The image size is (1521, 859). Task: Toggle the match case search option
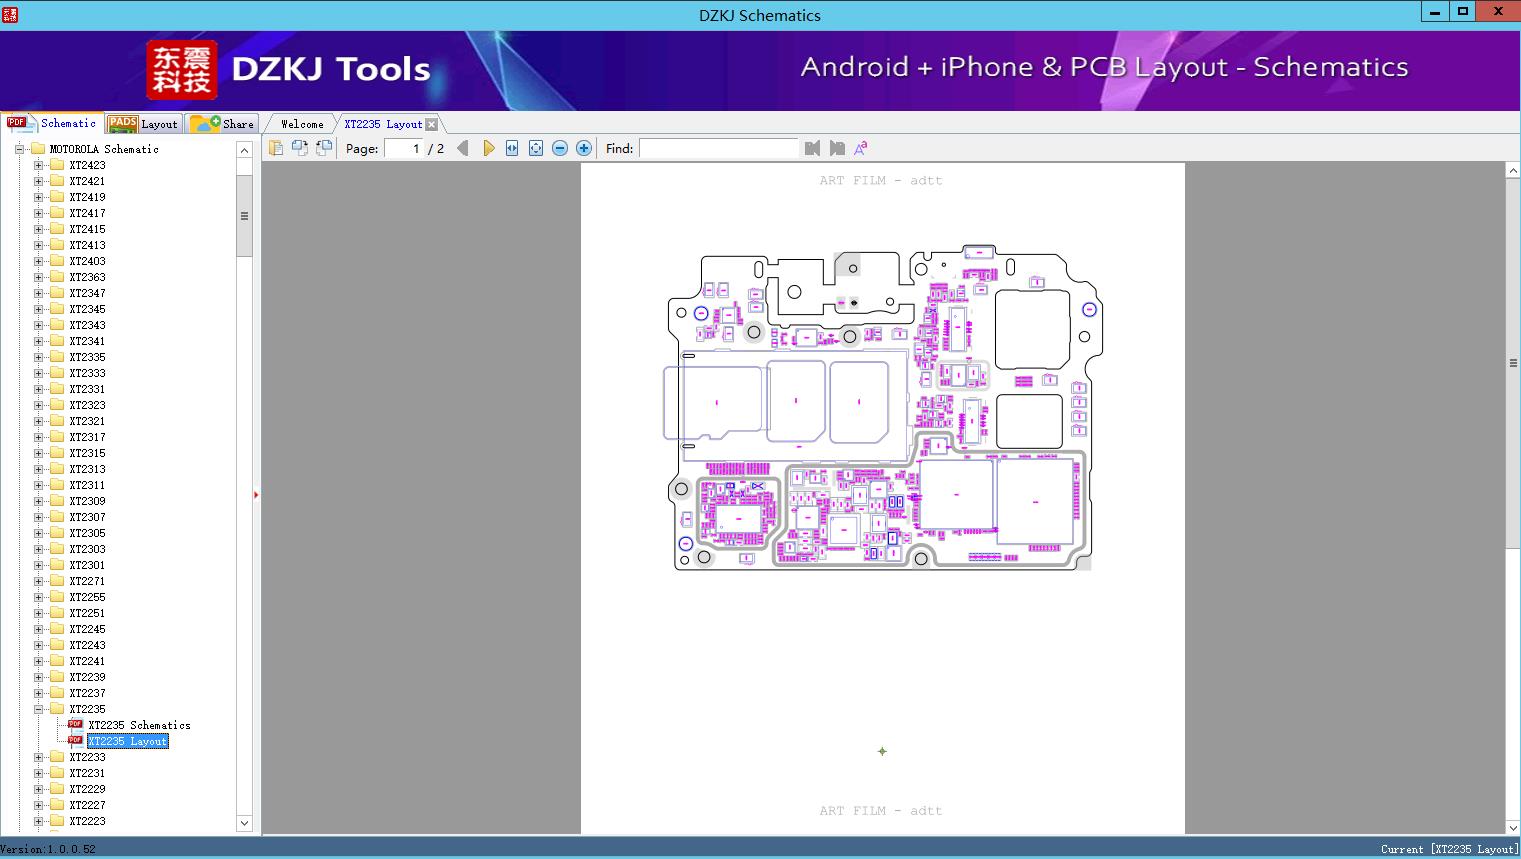click(x=861, y=148)
